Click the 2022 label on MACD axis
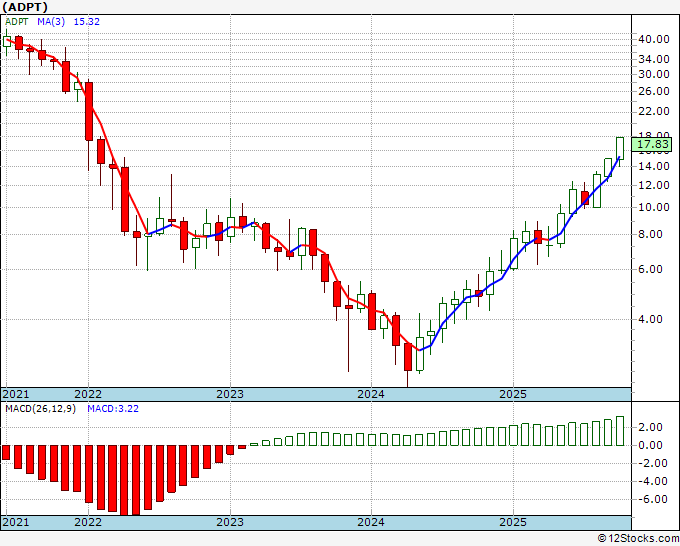The height and width of the screenshot is (546, 680). pos(88,522)
